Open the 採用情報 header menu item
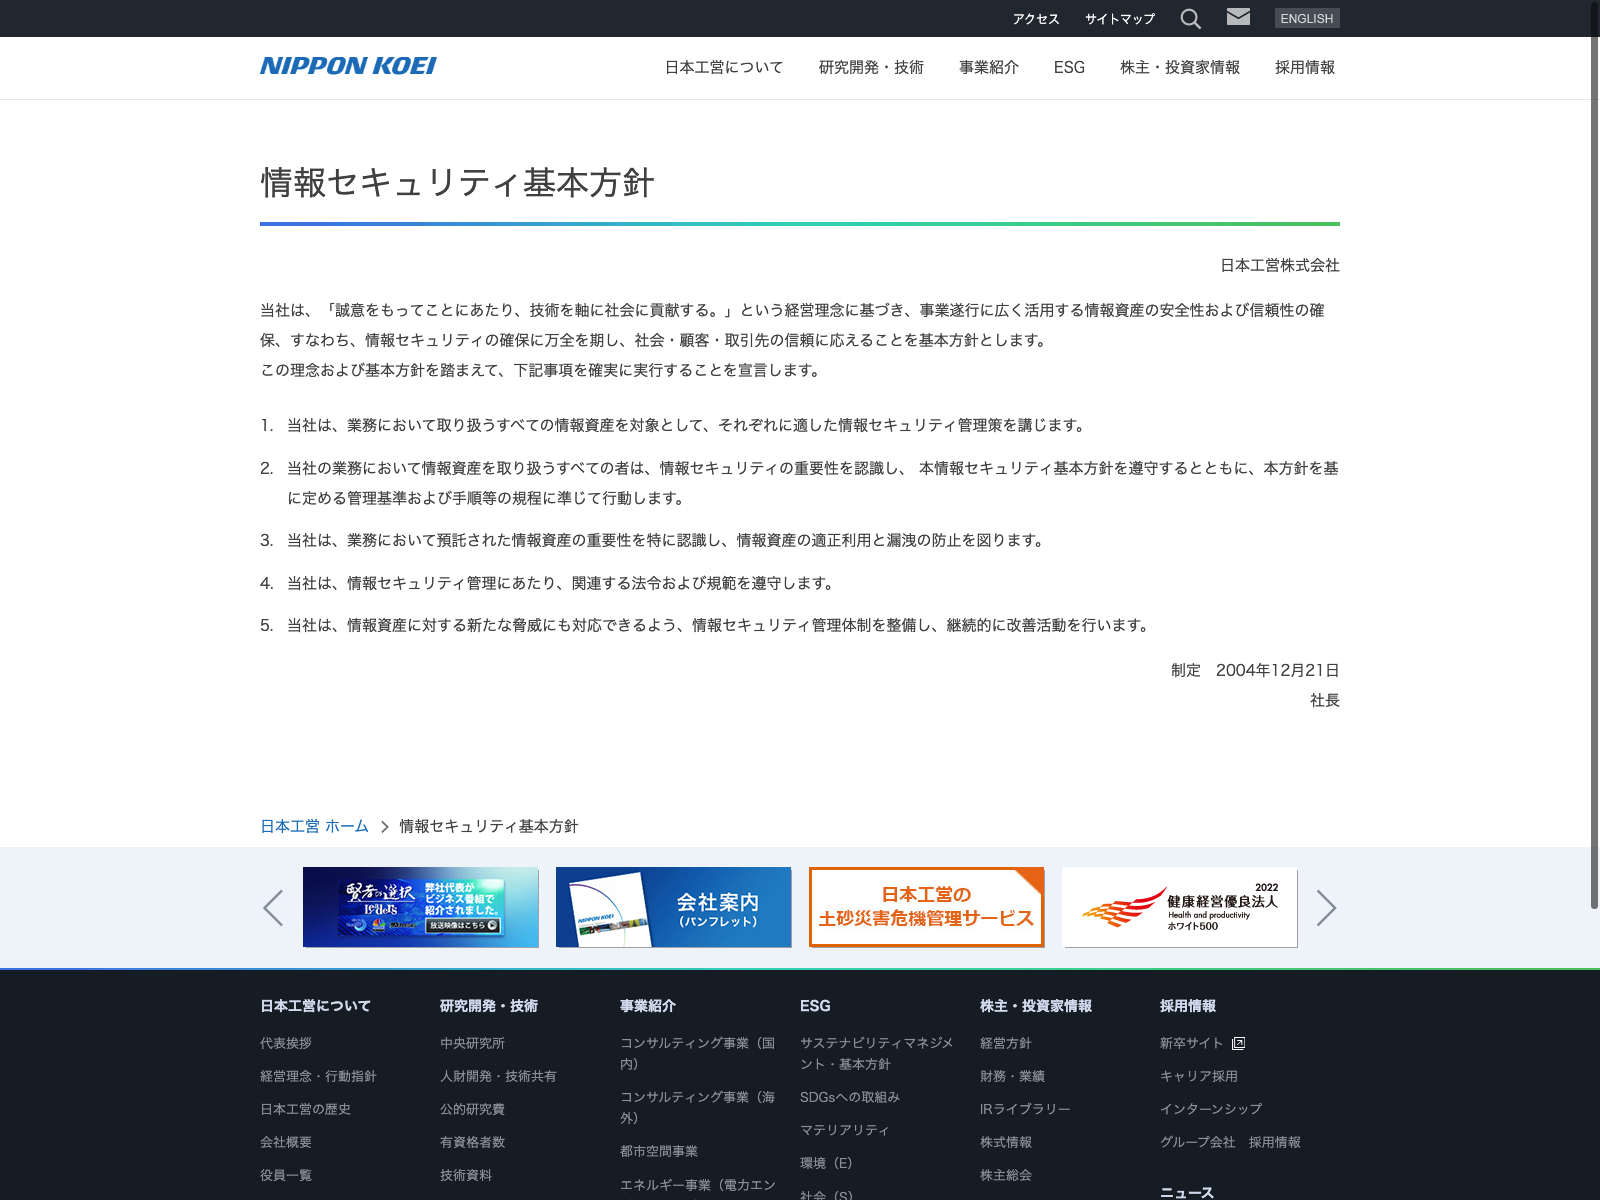 (x=1305, y=67)
